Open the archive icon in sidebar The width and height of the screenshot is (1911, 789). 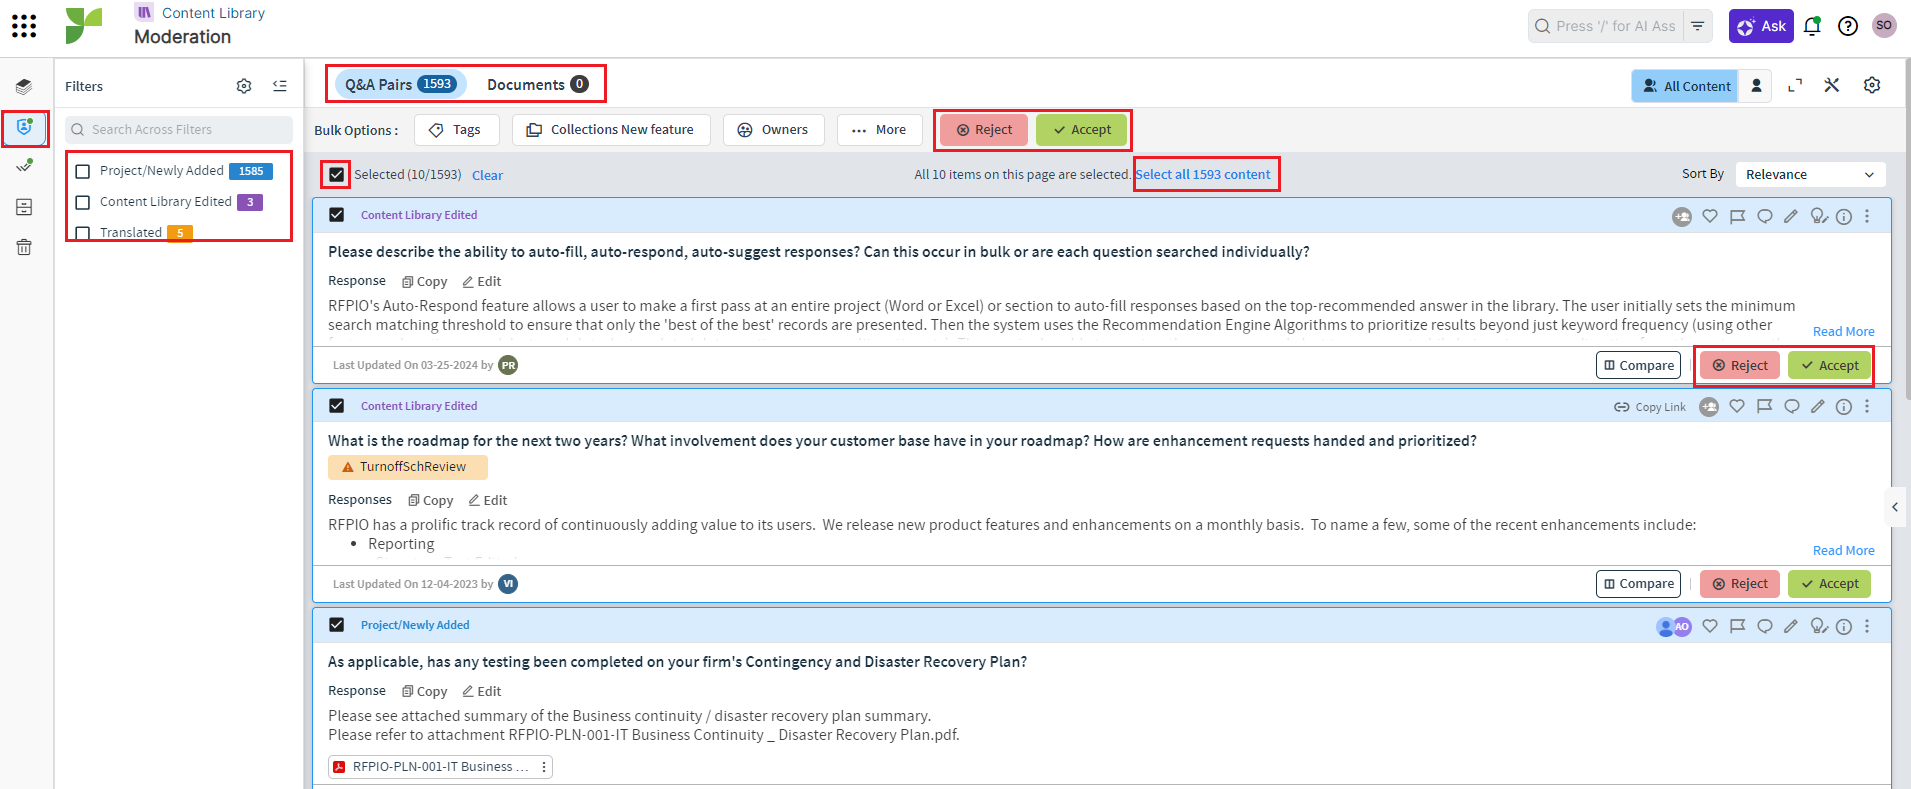click(x=24, y=207)
